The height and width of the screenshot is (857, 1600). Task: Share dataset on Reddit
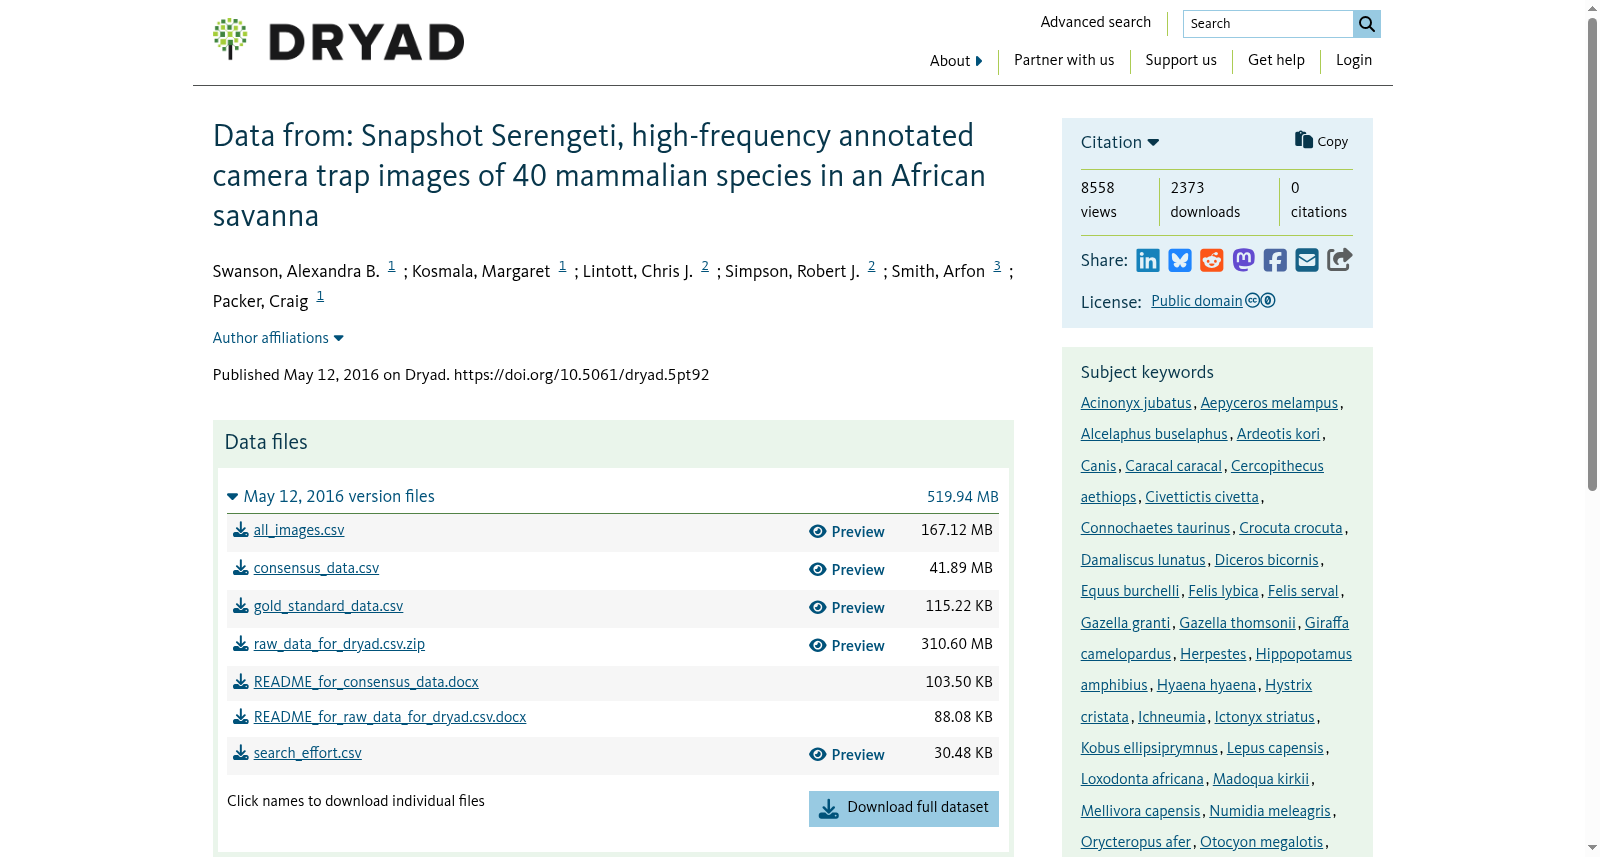tap(1212, 261)
